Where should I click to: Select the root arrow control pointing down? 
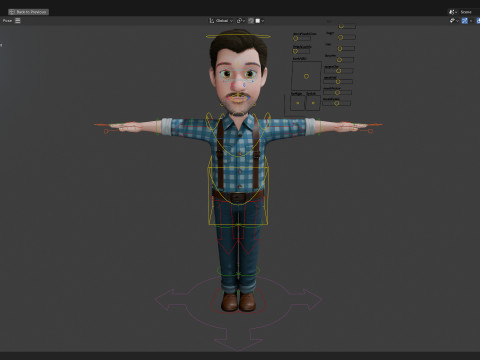point(238,340)
